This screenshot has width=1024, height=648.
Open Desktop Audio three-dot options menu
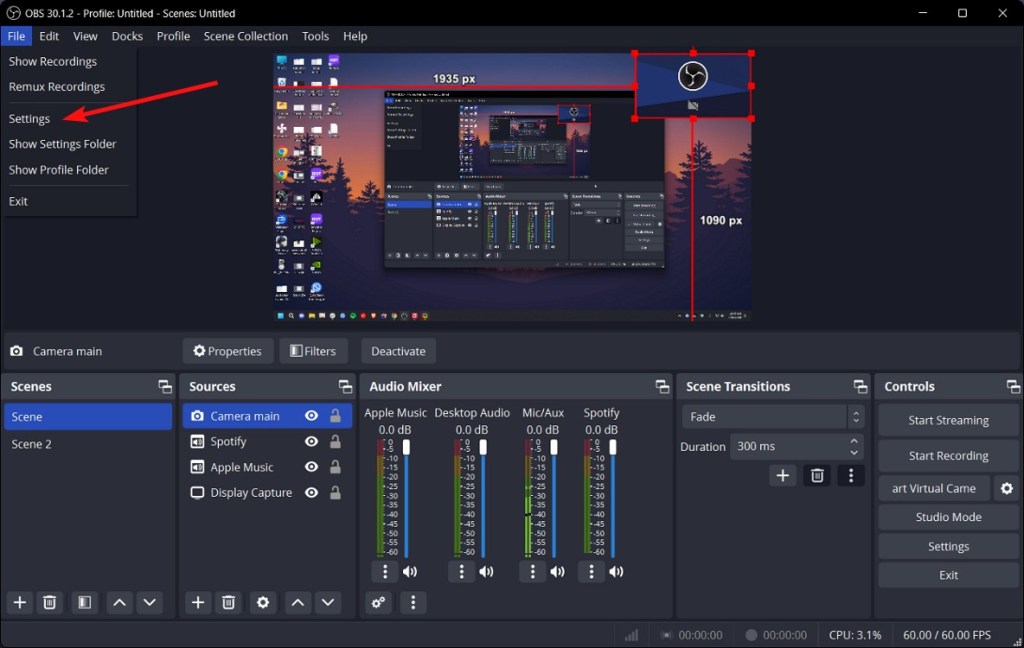pos(461,572)
